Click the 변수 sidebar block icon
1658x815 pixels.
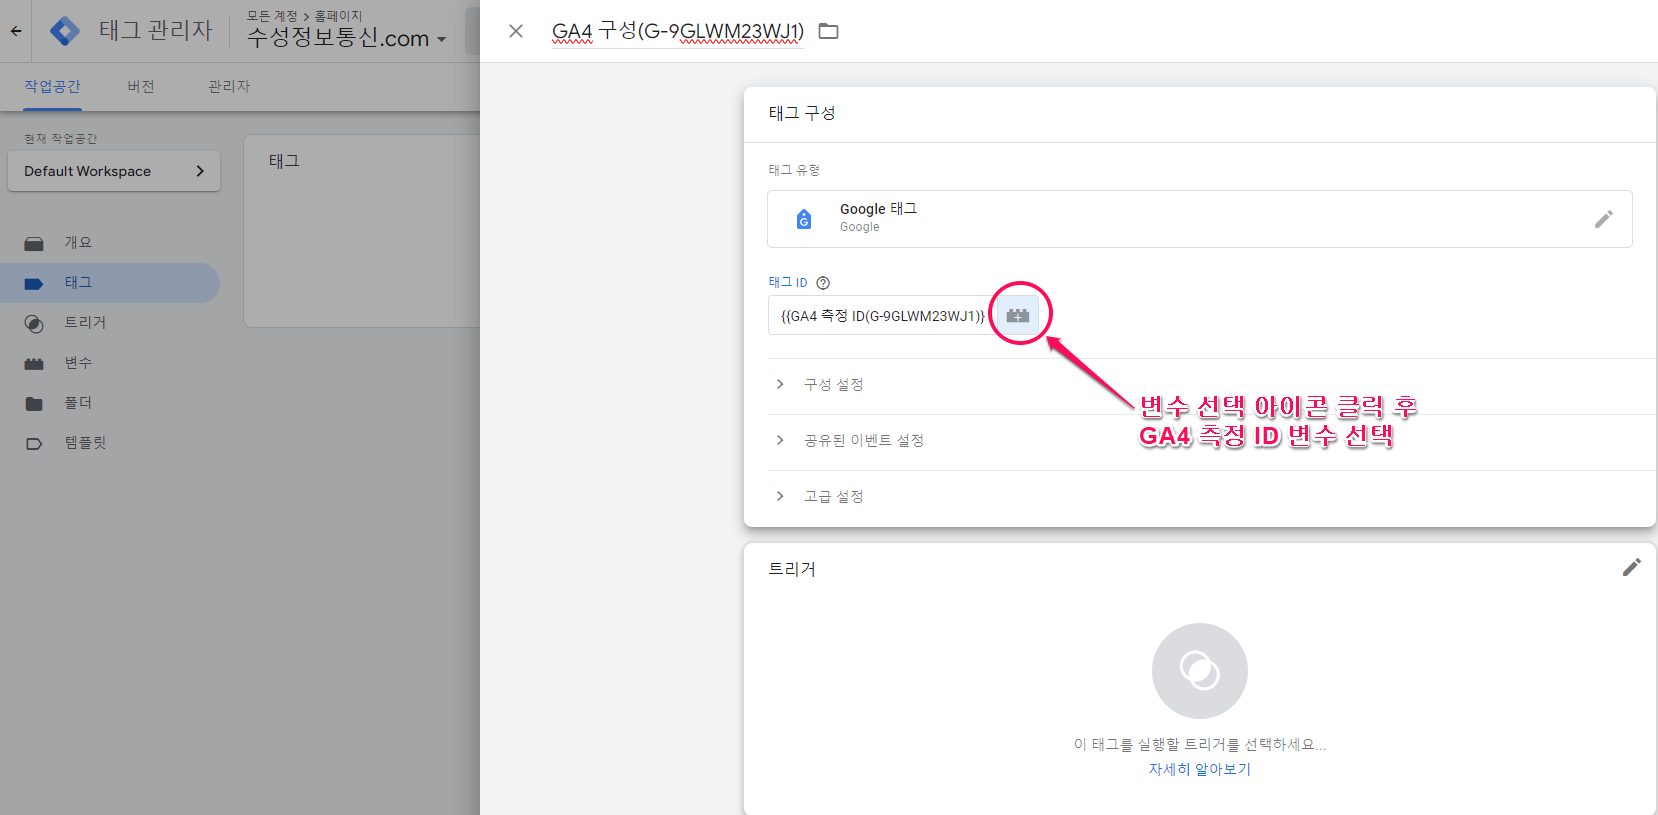pyautogui.click(x=34, y=364)
